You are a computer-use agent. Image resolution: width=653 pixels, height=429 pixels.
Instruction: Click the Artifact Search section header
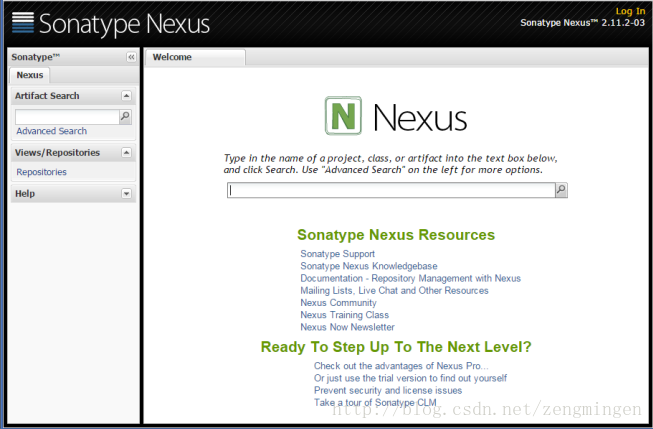click(x=73, y=96)
